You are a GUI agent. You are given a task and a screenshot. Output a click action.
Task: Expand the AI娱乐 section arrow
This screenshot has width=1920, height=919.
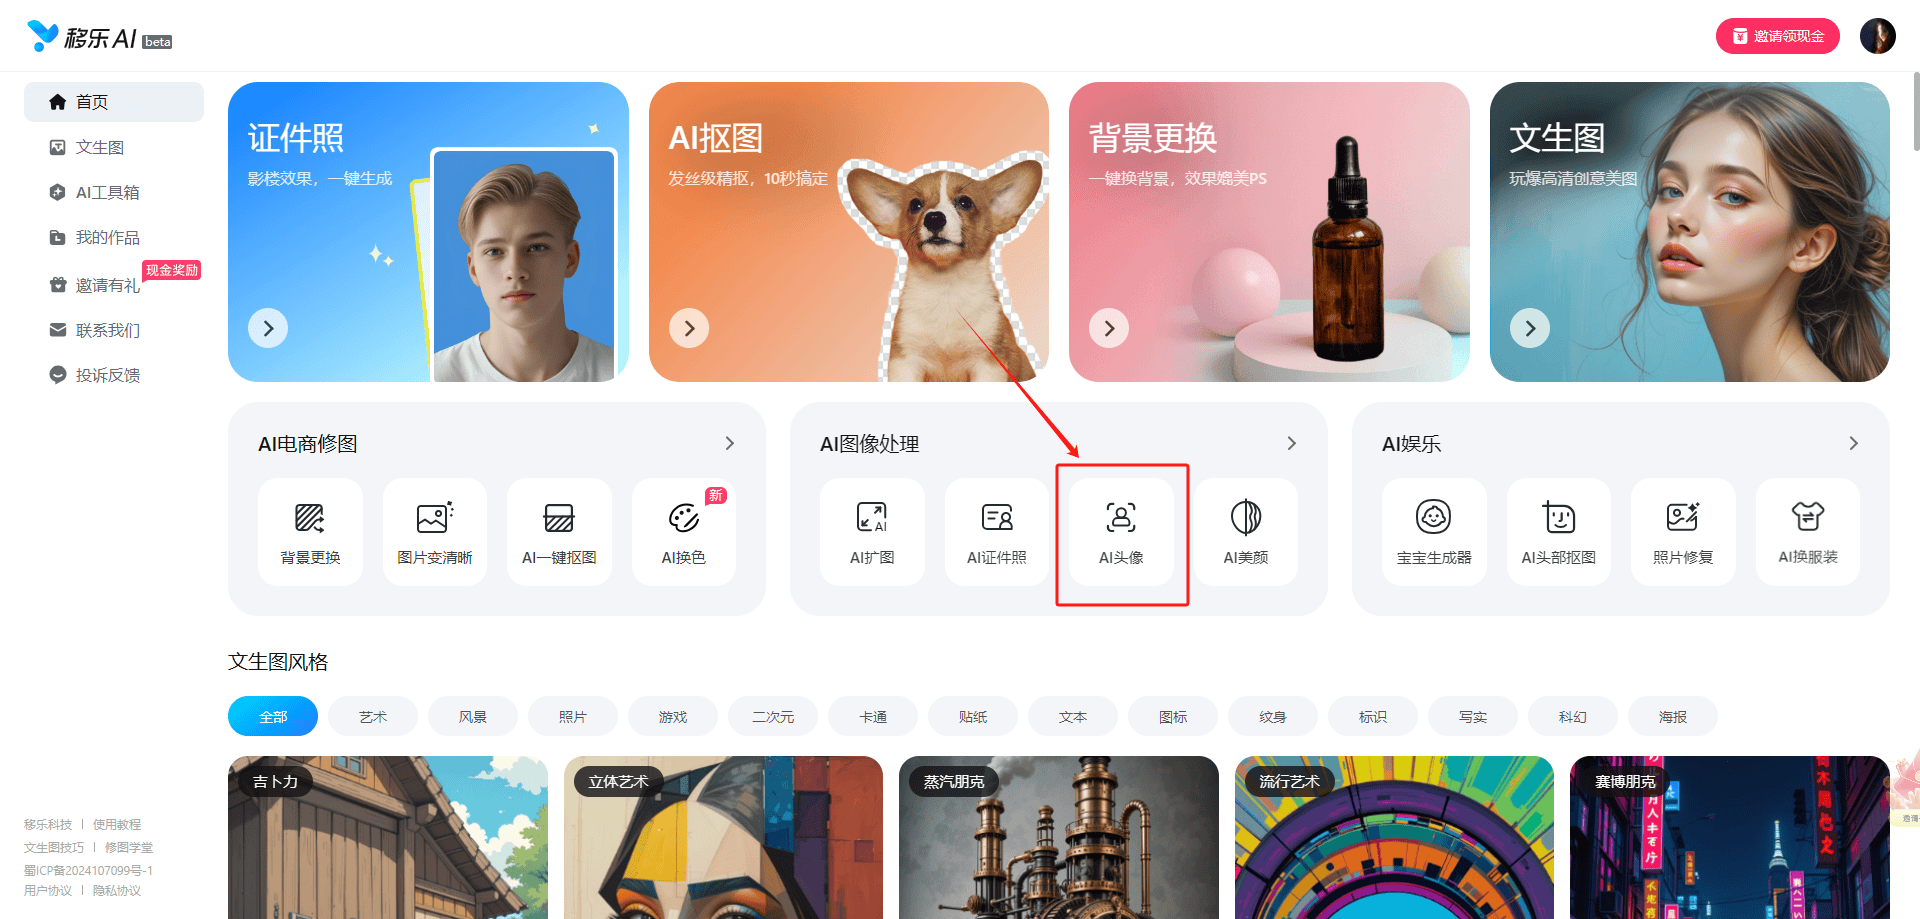click(x=1854, y=443)
